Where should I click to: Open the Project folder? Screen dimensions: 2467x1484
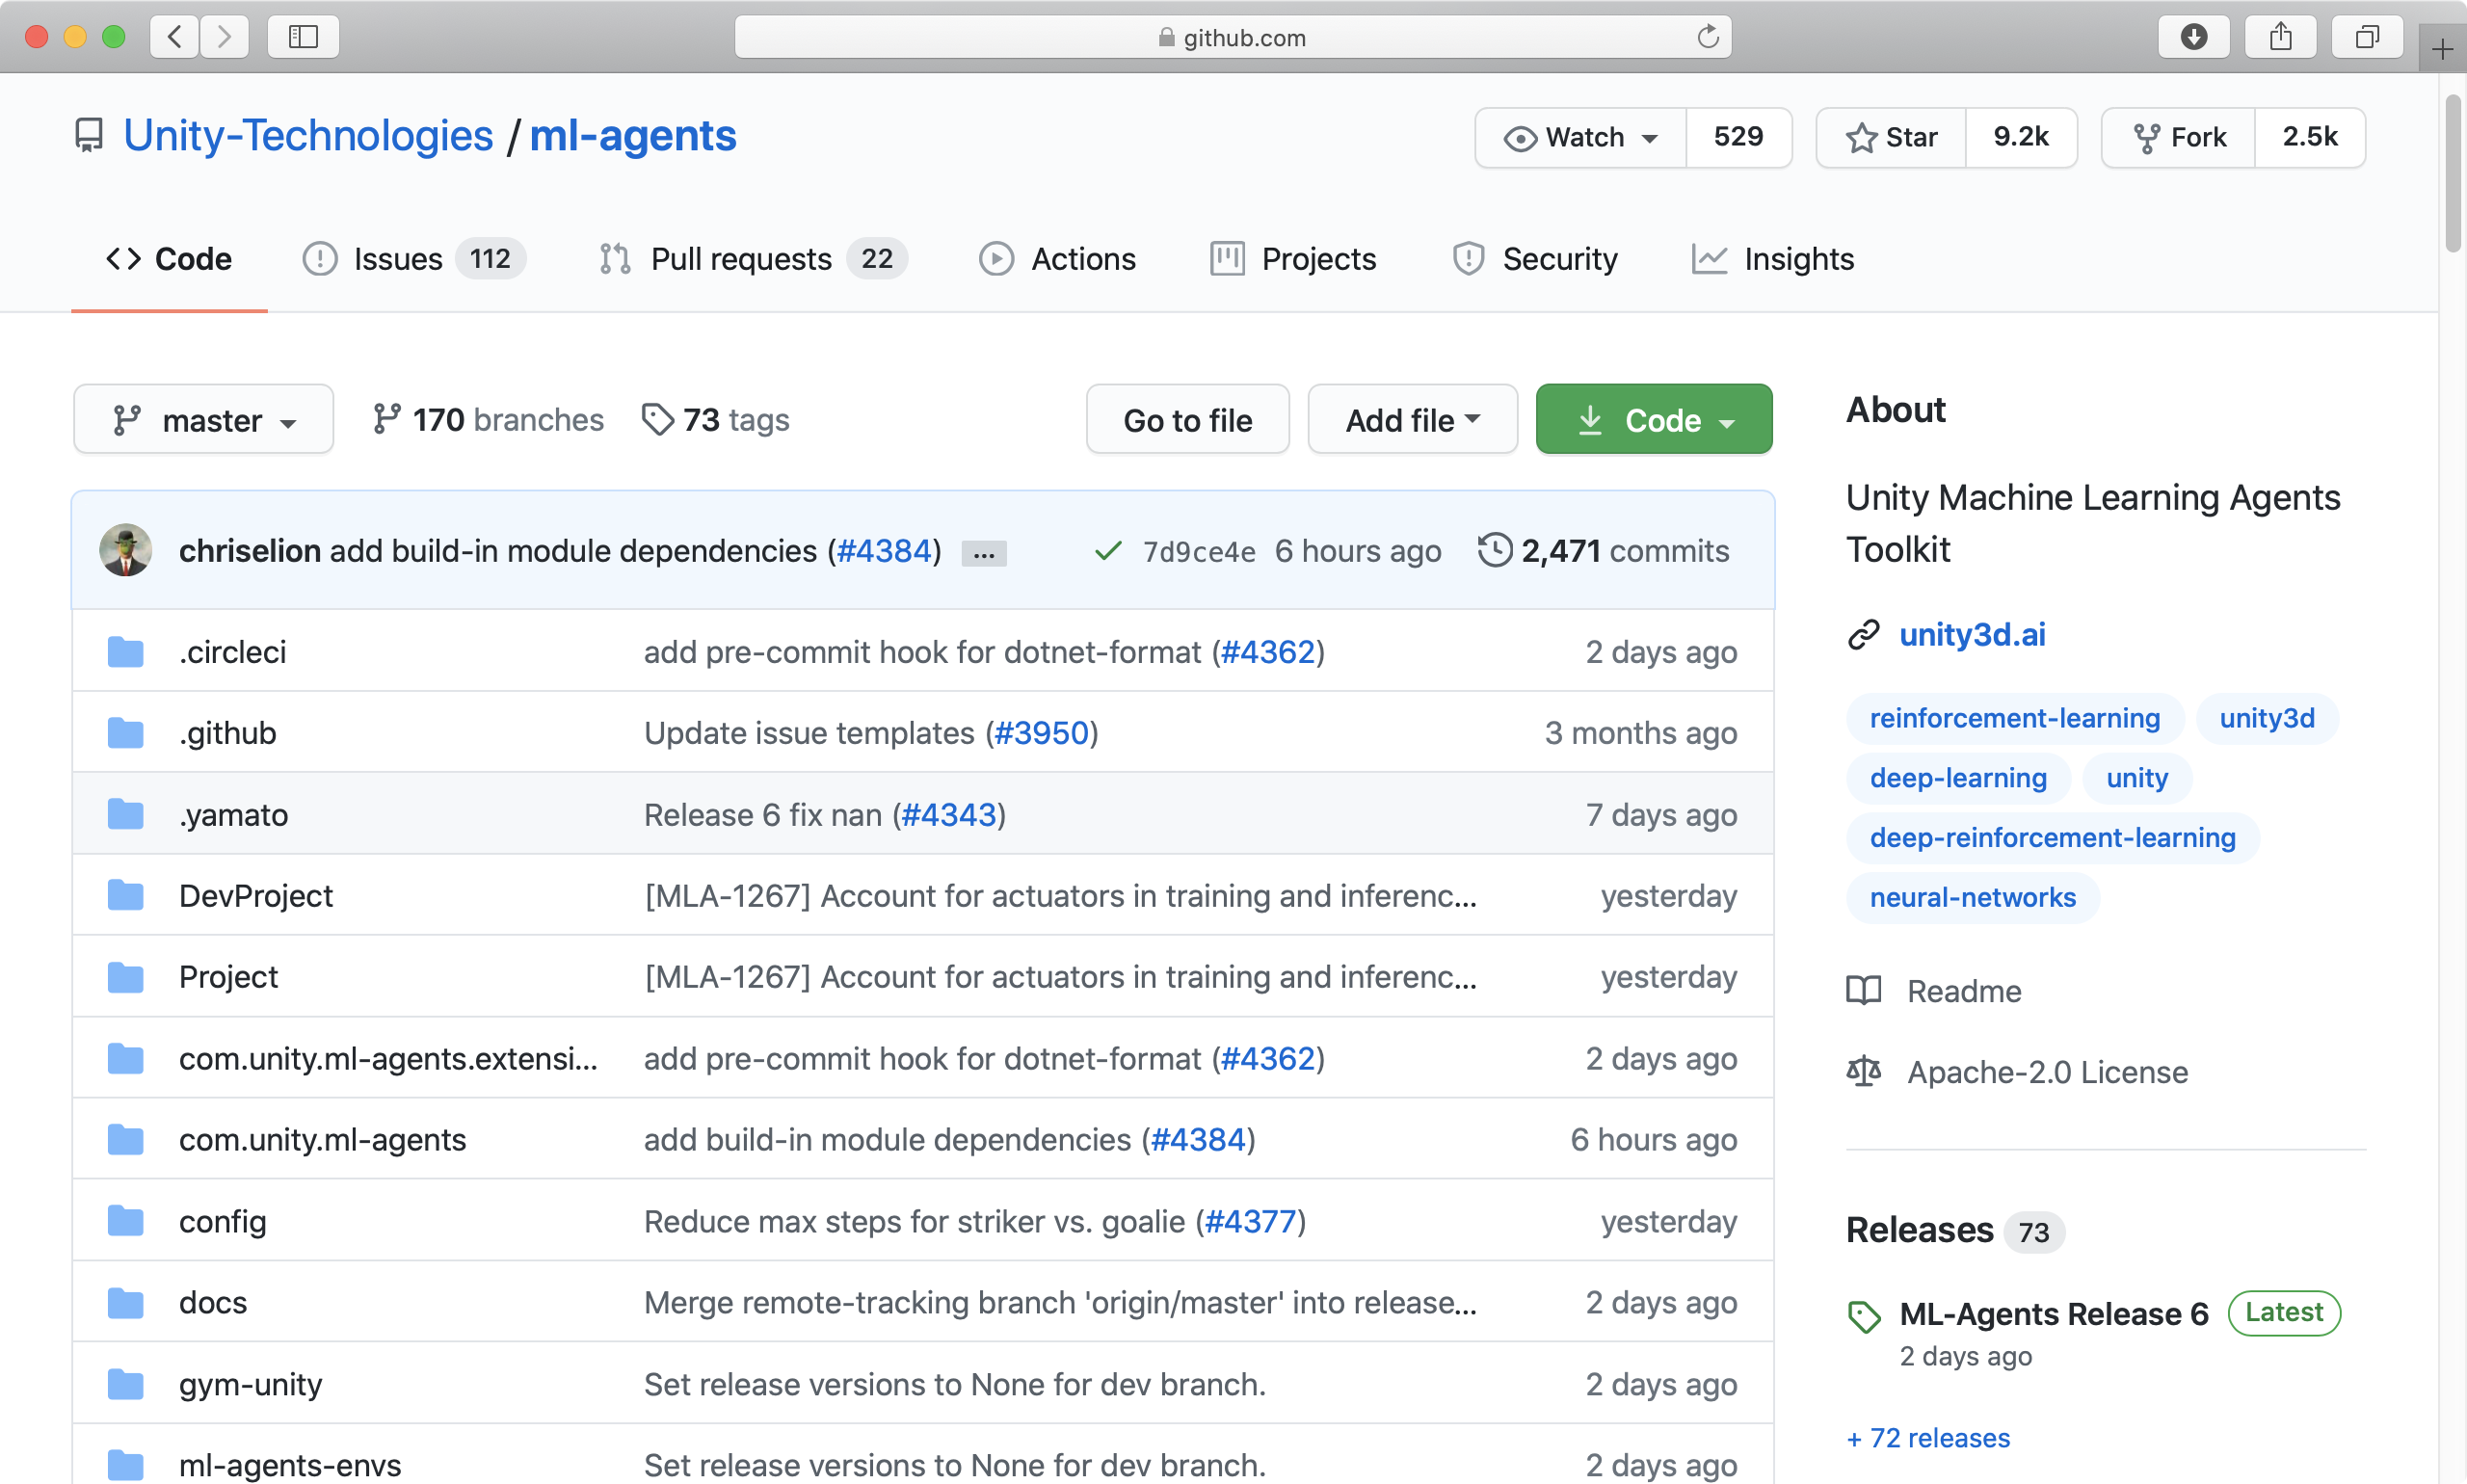point(228,977)
